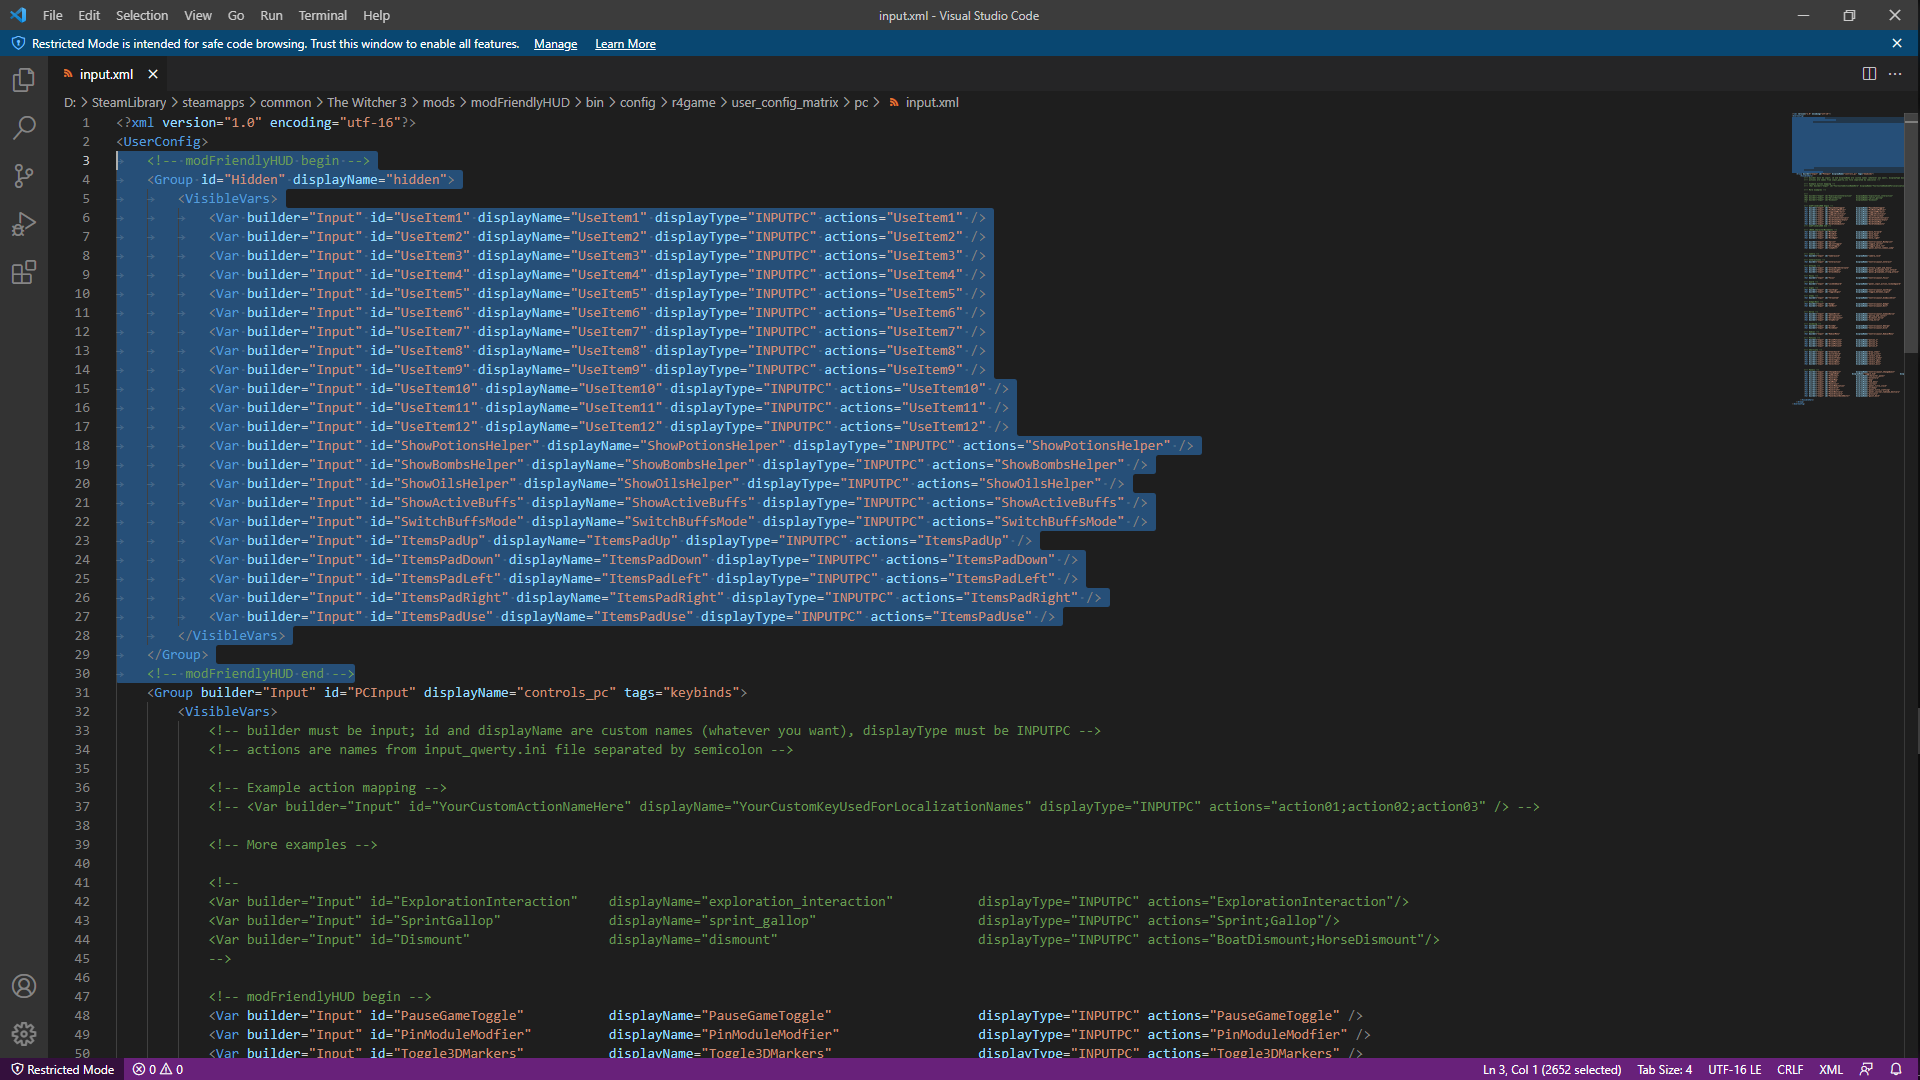Split the editor to the right
This screenshot has height=1080, width=1920.
[x=1869, y=74]
